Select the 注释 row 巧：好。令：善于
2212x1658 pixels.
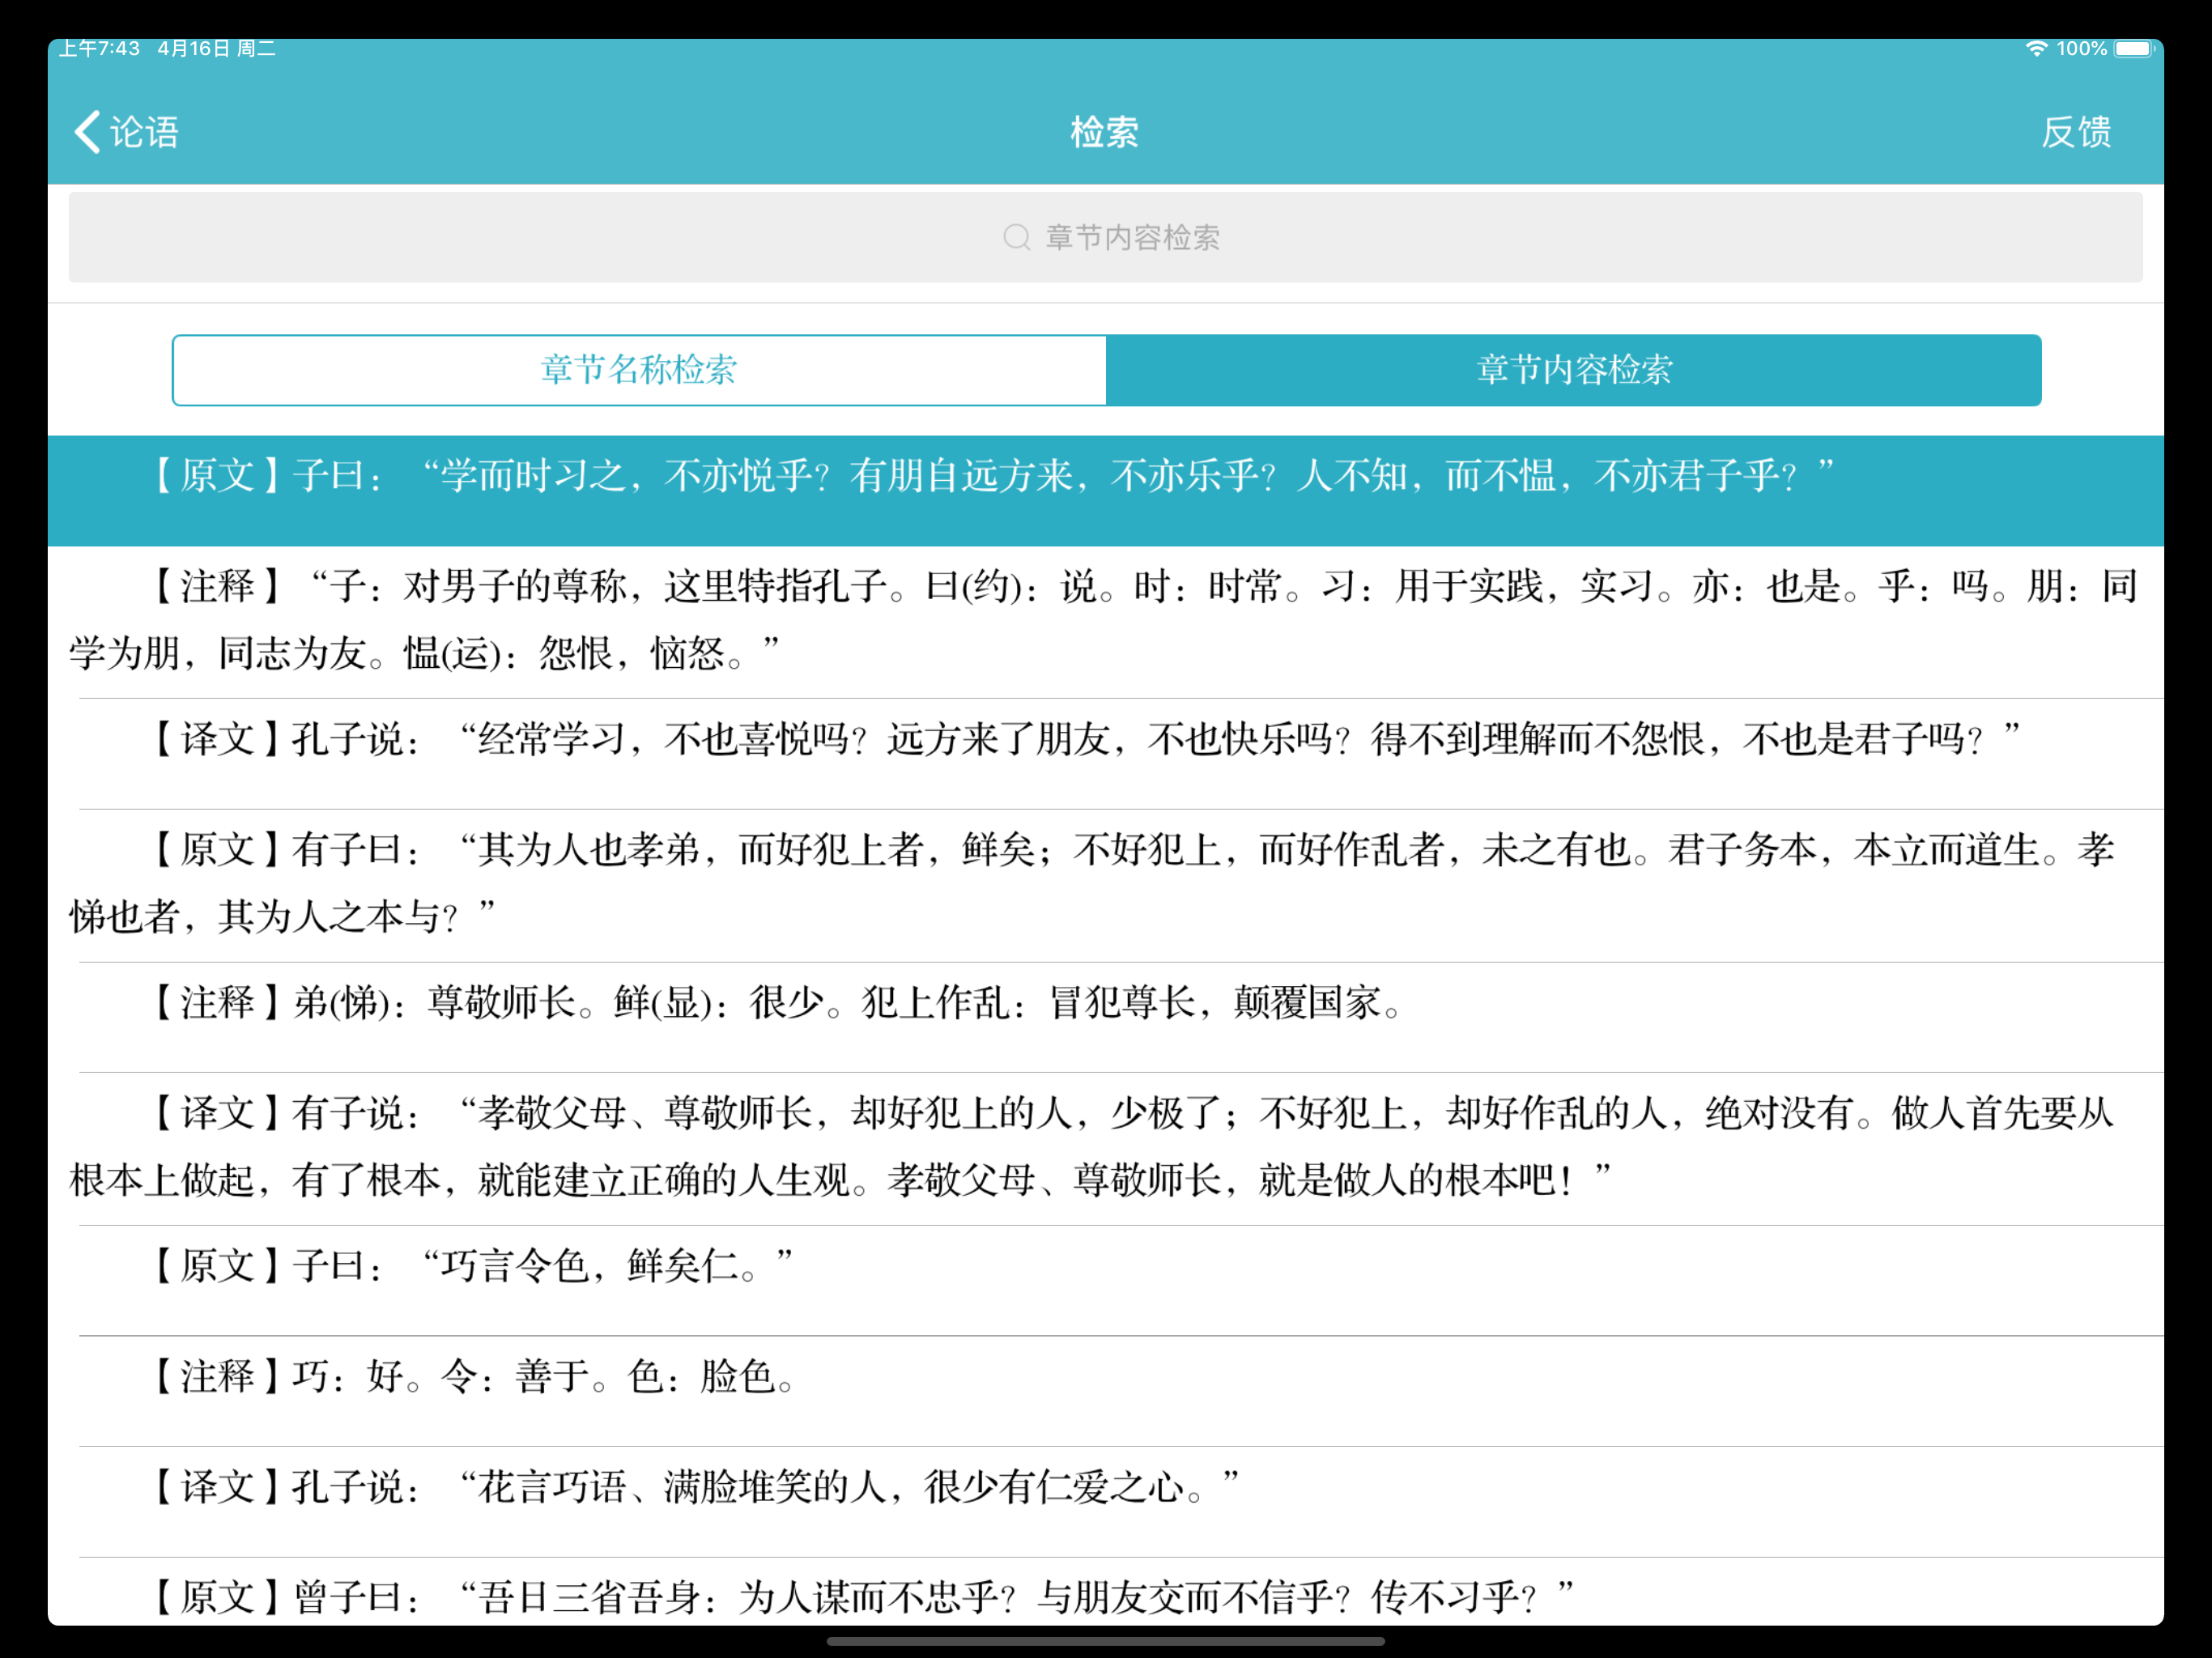[x=1106, y=1391]
